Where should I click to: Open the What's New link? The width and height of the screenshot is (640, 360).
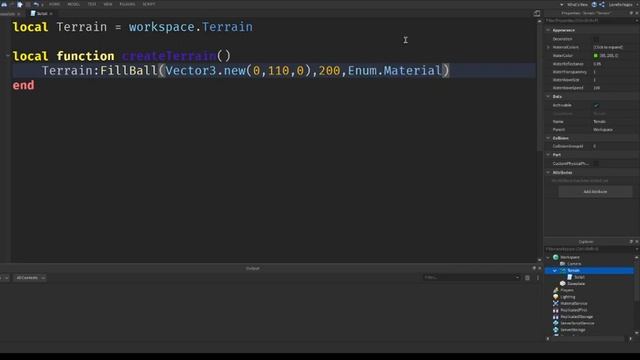point(577,4)
